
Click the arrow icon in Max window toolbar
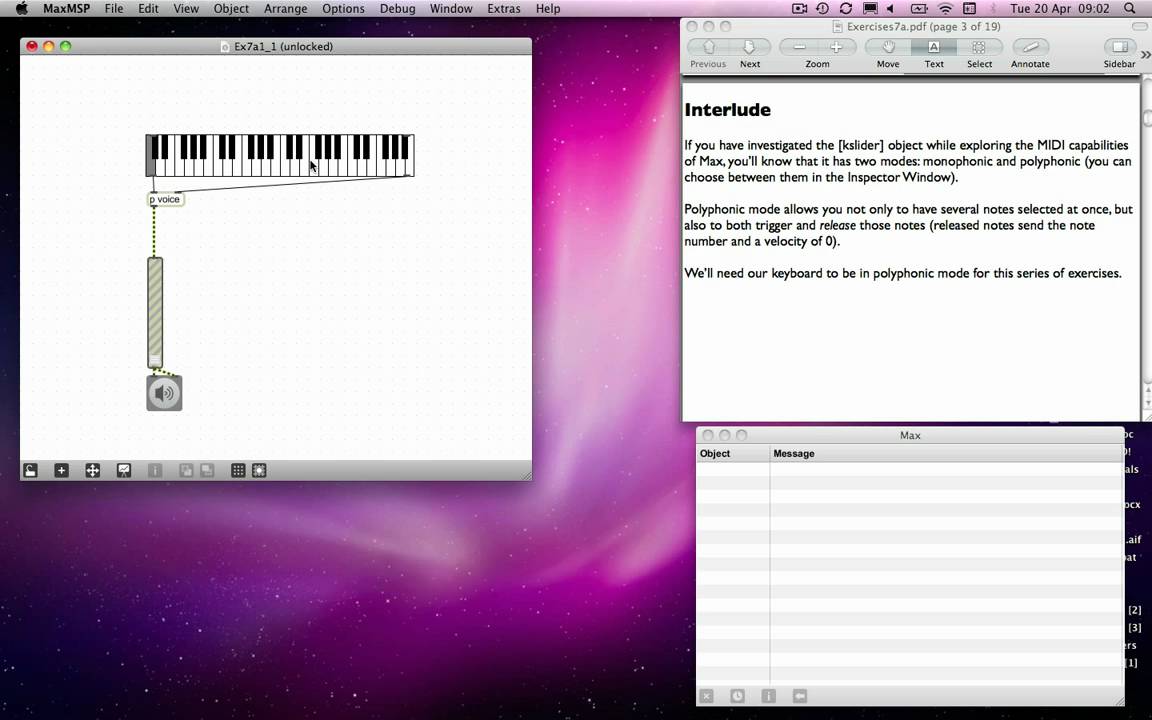pos(800,696)
